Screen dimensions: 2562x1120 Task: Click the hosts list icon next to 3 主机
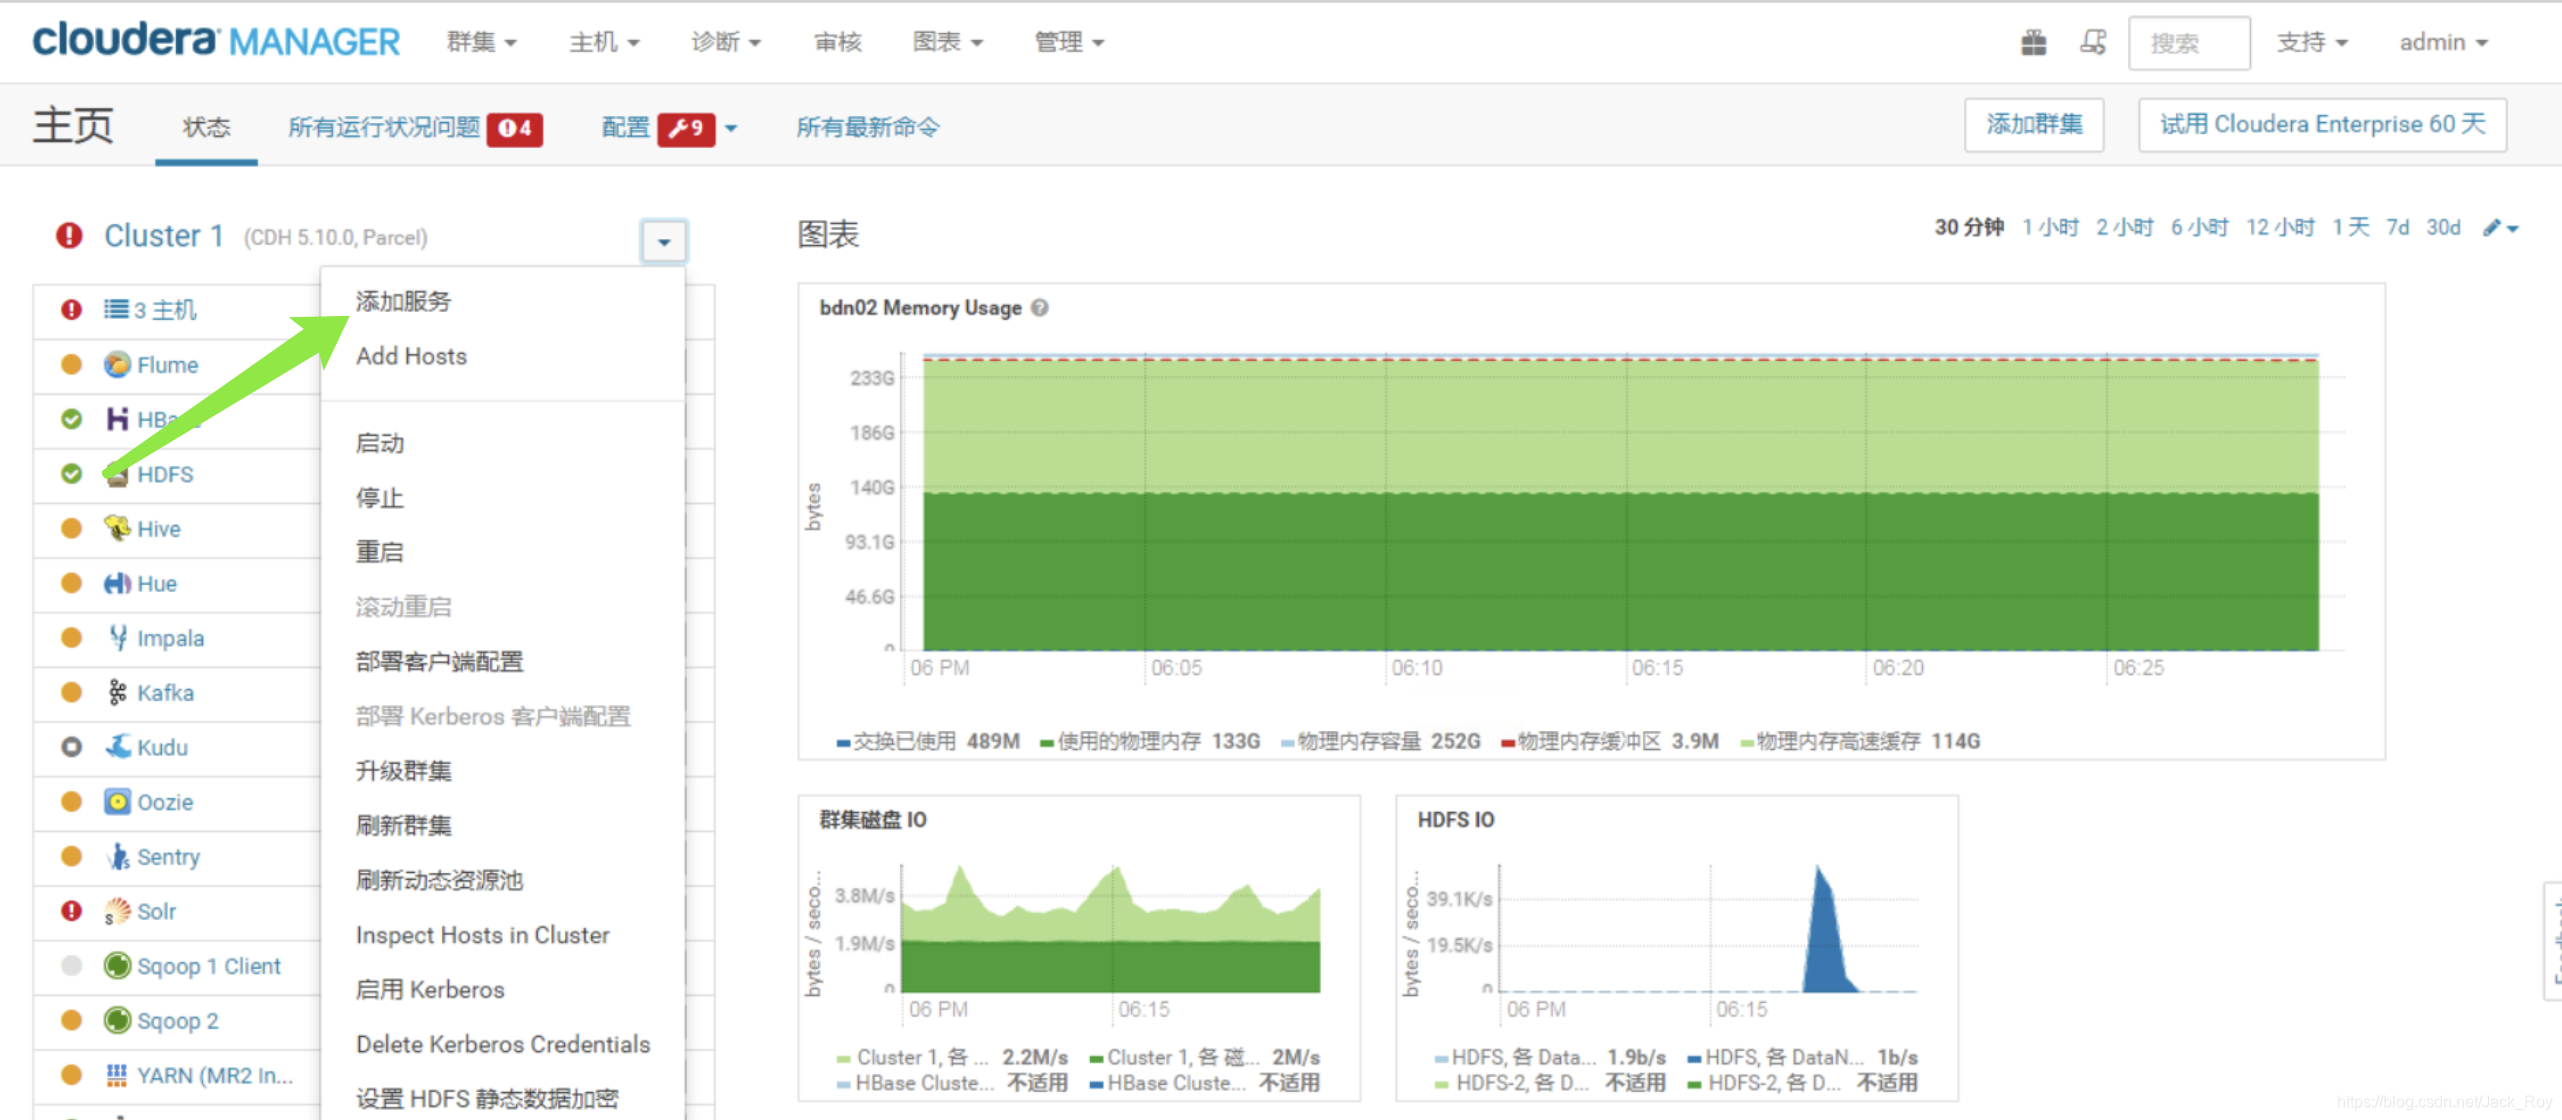point(116,309)
